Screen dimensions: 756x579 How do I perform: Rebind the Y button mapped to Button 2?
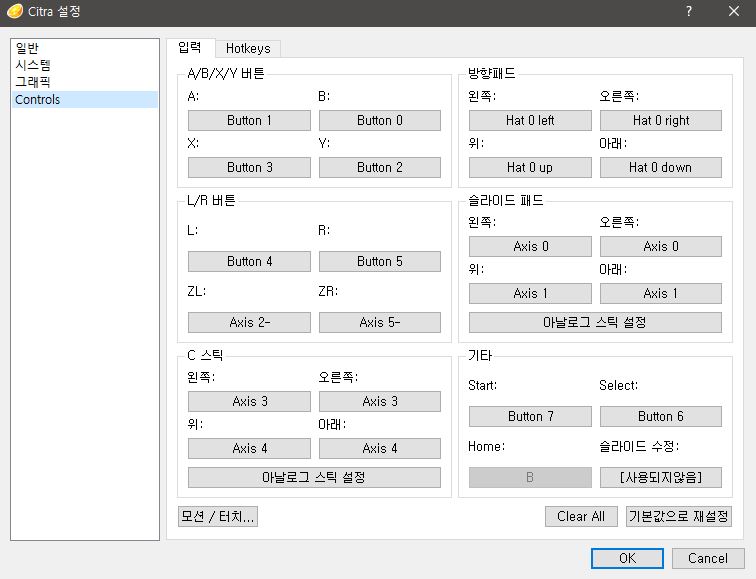380,167
